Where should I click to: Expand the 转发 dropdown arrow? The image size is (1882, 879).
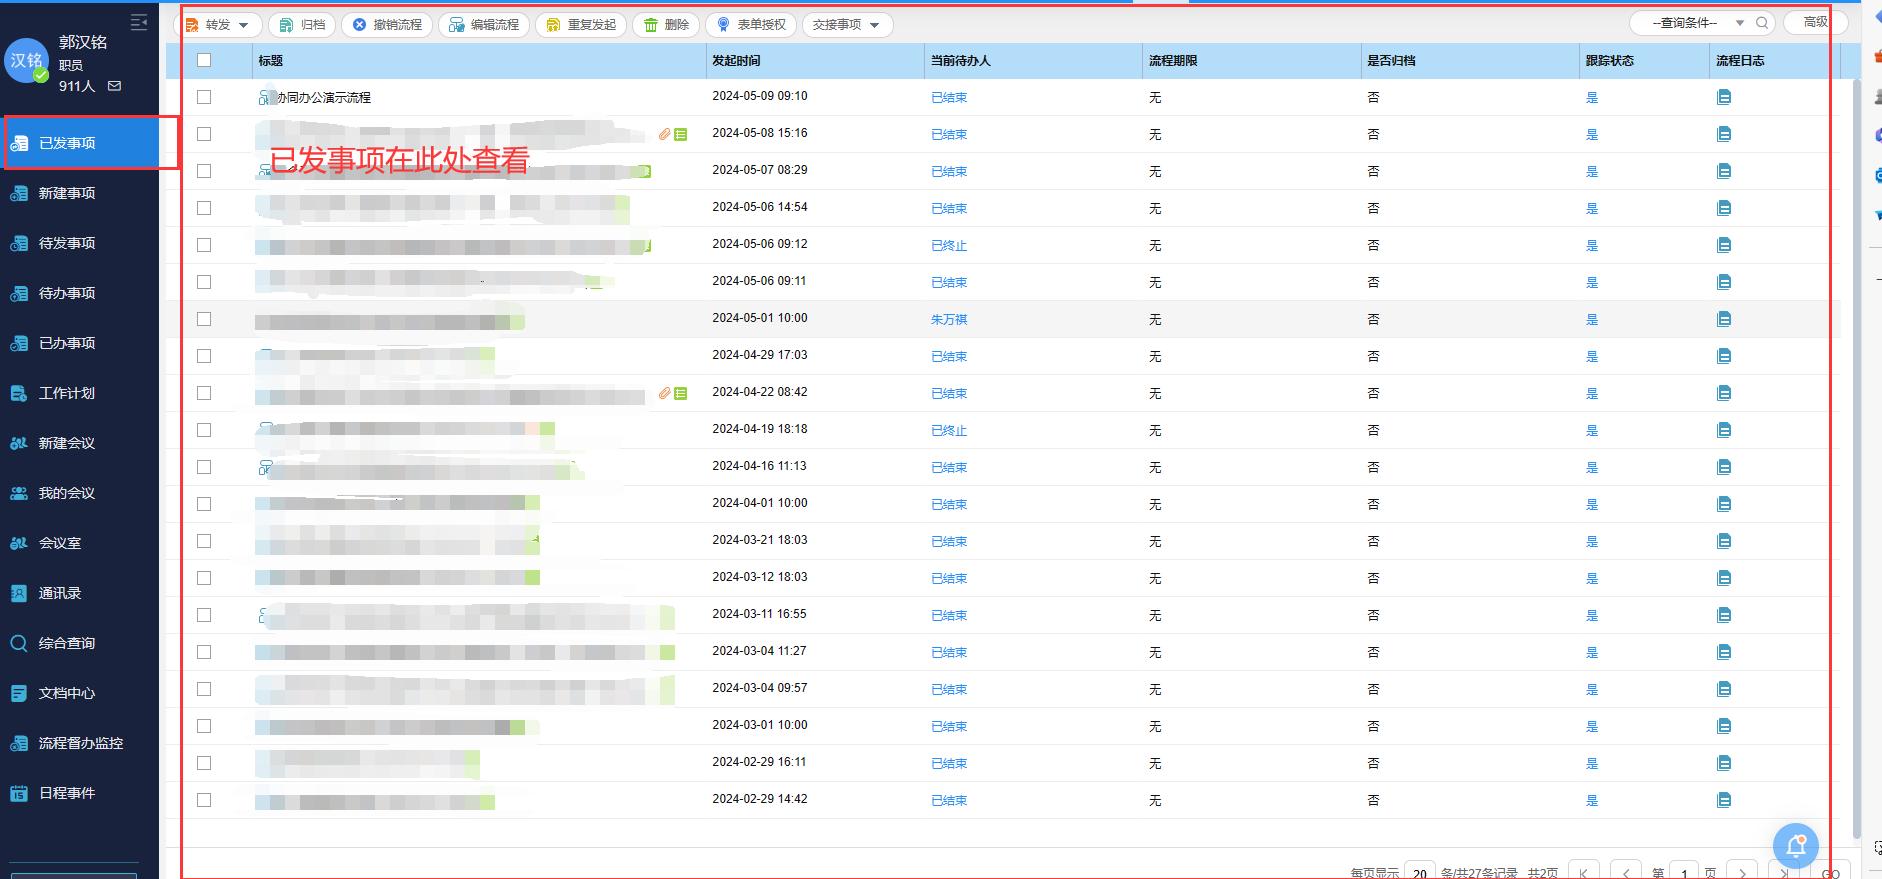click(244, 25)
